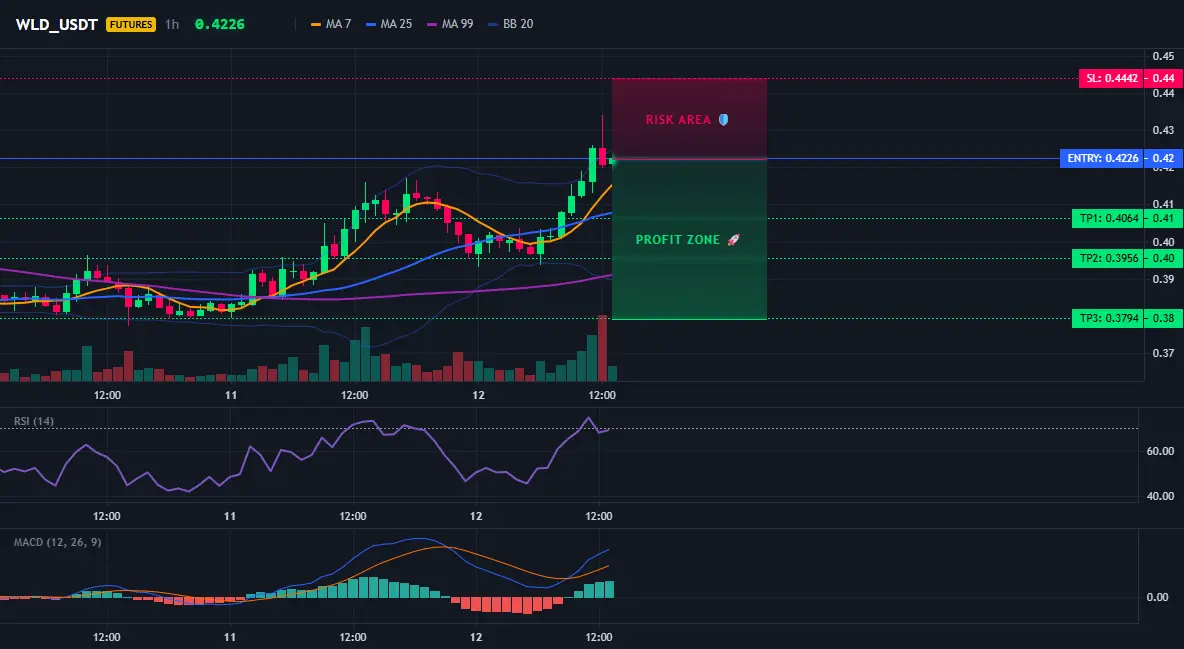Click the date label 12 on price chart axis
The image size is (1184, 649).
click(477, 395)
